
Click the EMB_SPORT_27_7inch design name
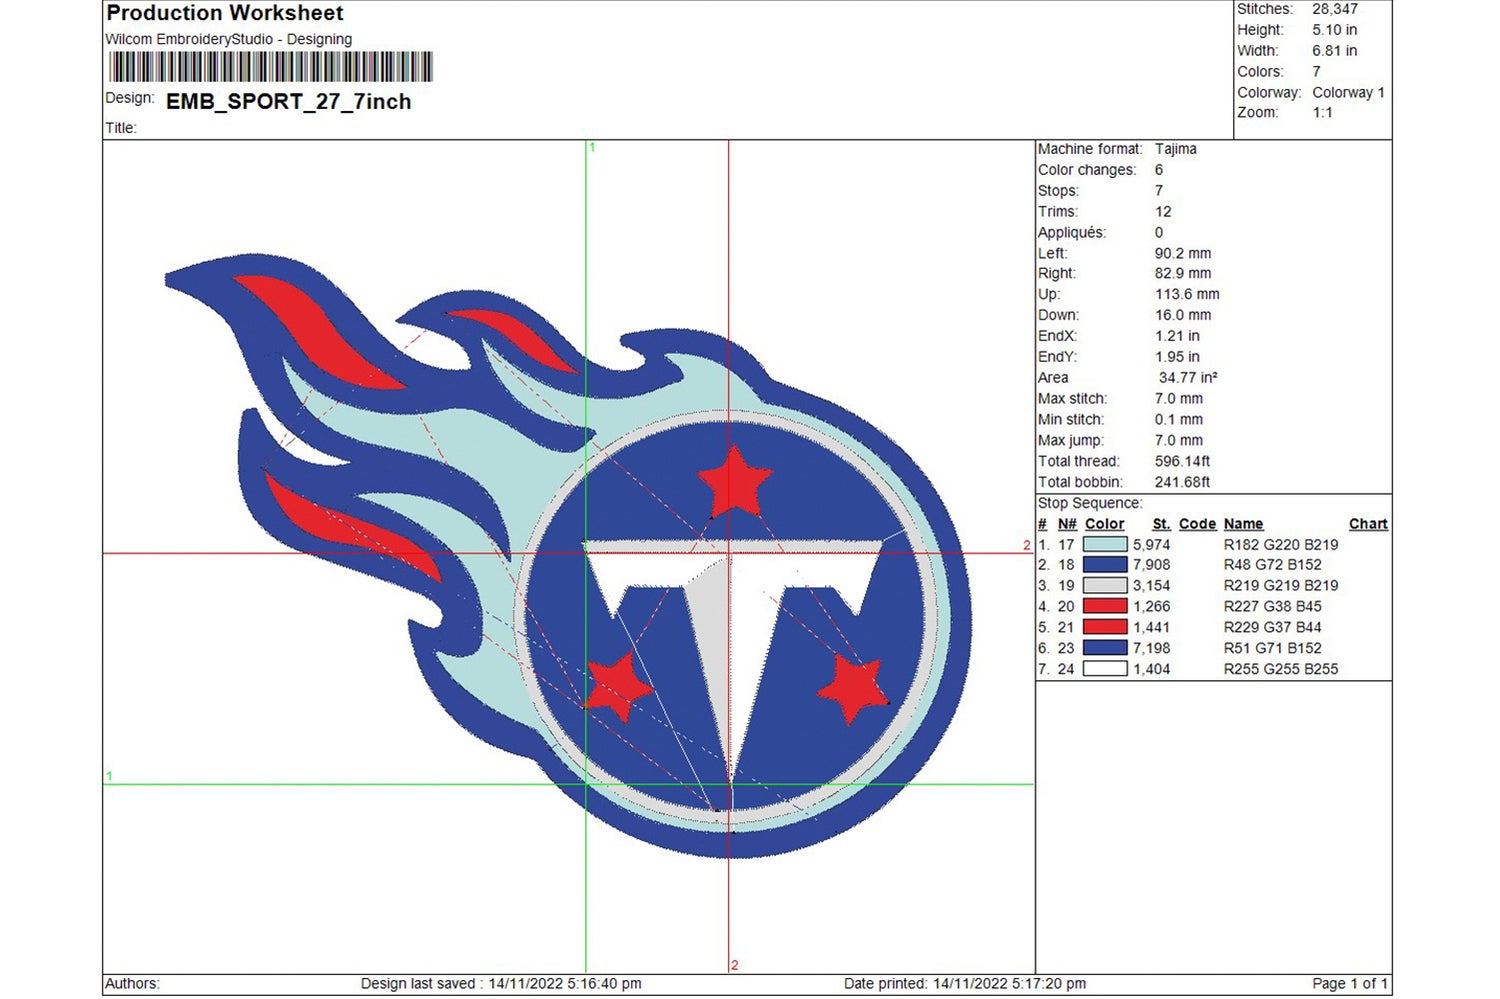pyautogui.click(x=288, y=102)
